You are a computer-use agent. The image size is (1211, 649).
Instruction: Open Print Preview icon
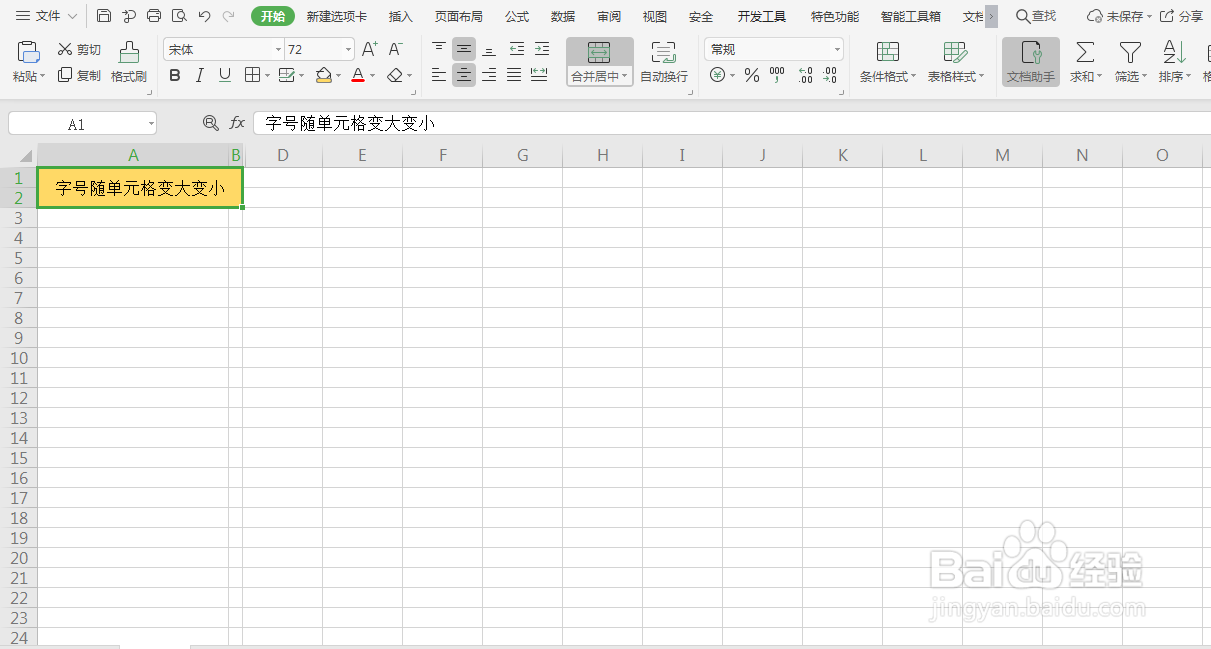pos(179,16)
